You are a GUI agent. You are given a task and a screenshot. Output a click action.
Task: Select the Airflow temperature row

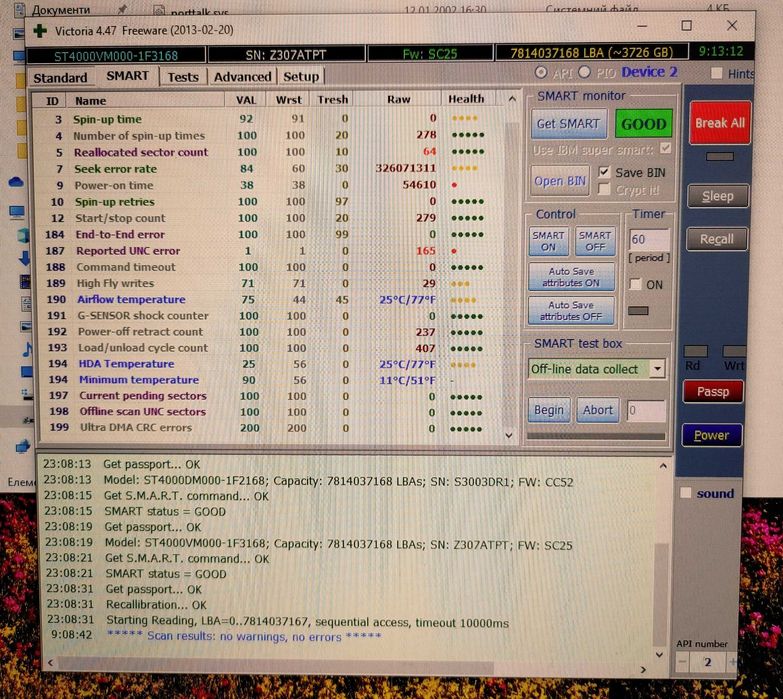[x=268, y=300]
